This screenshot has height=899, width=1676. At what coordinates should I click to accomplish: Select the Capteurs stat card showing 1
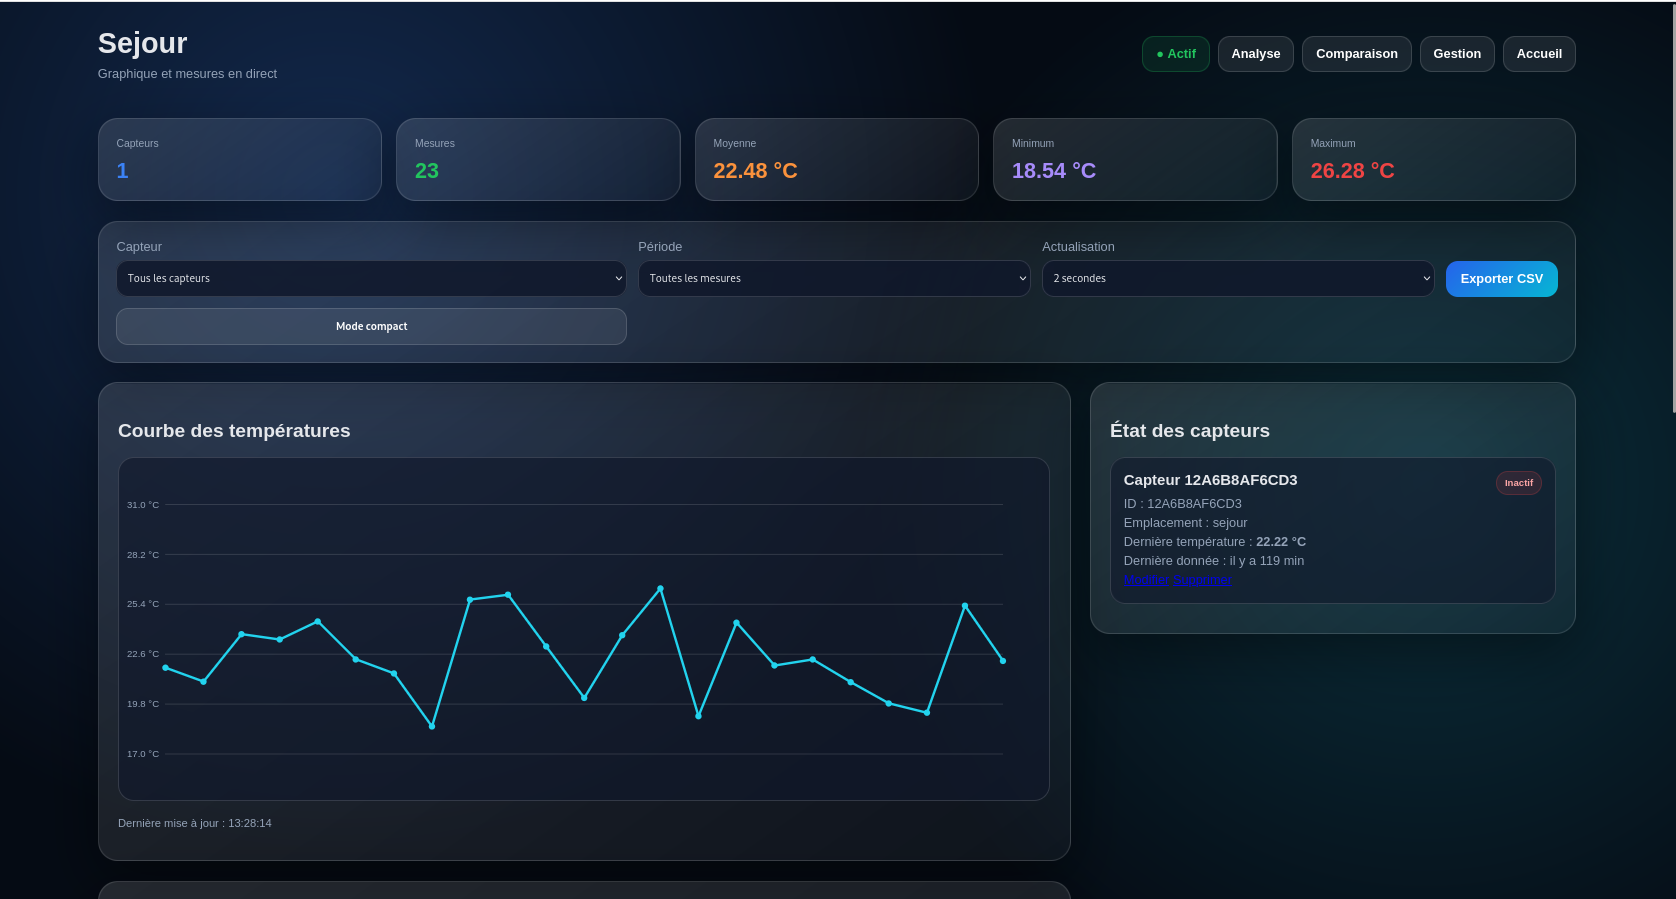point(240,160)
